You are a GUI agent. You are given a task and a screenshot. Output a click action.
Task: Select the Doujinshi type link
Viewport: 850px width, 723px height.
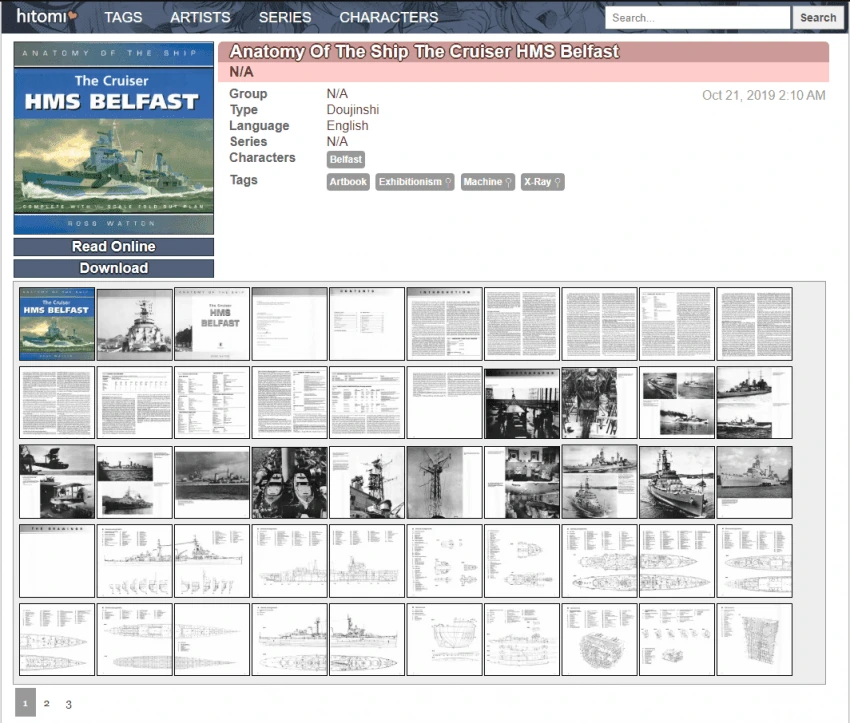pos(352,109)
